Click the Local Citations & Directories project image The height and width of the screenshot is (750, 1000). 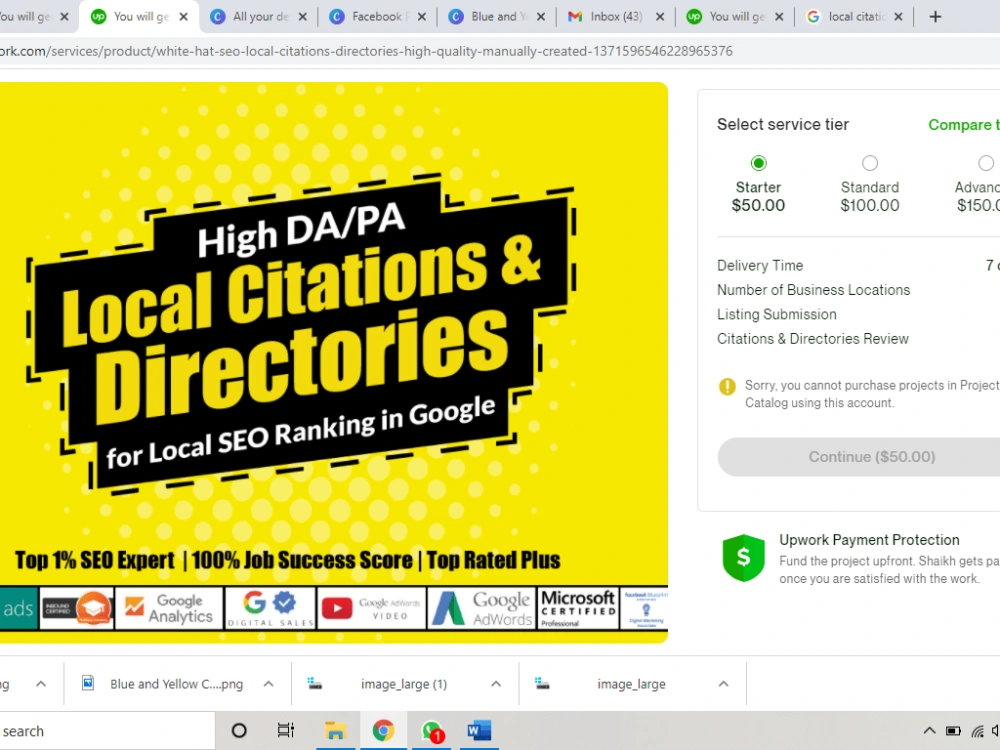(334, 362)
